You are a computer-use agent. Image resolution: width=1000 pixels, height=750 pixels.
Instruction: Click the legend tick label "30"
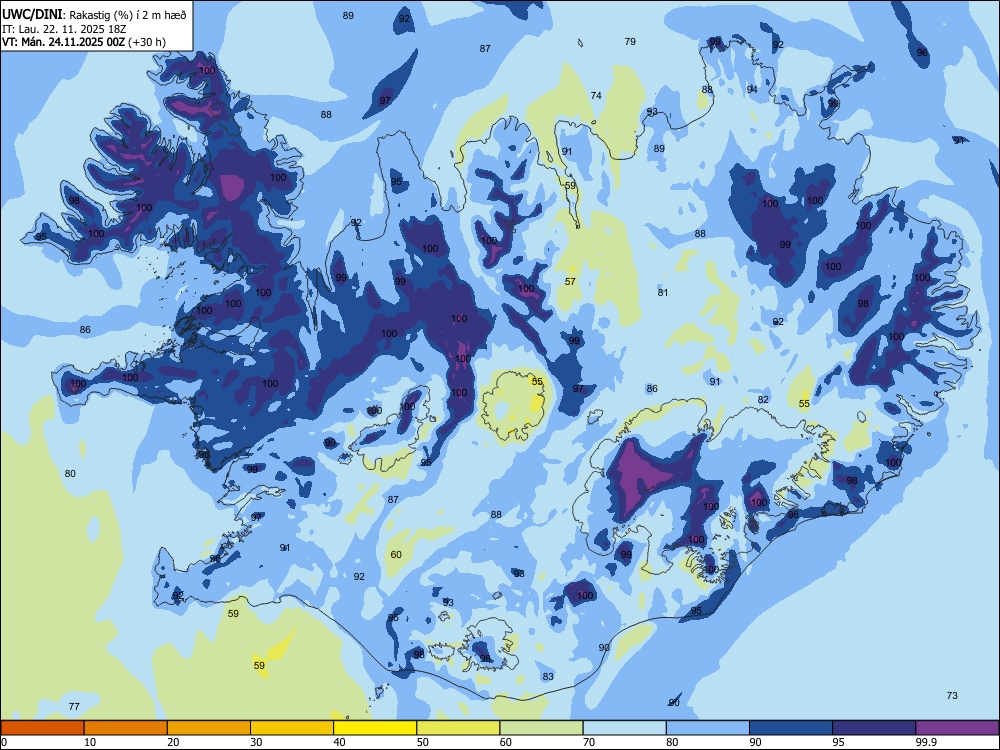tap(256, 742)
